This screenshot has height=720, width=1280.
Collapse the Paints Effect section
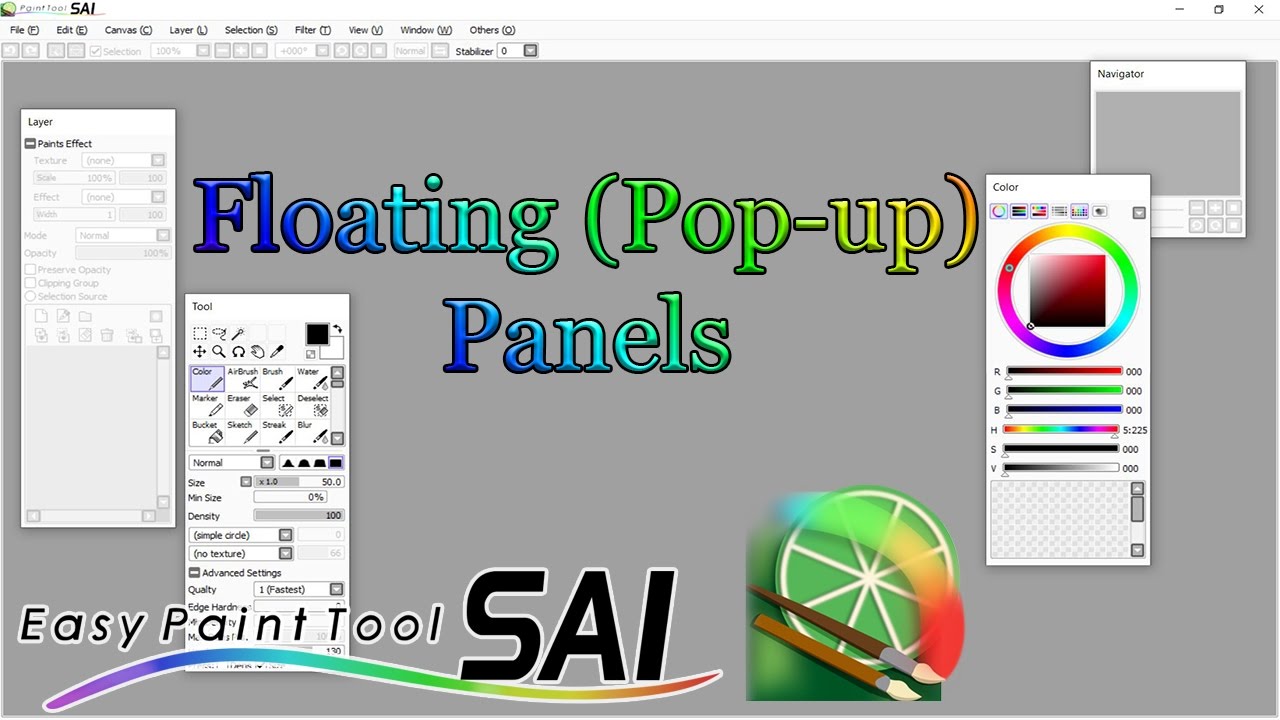[30, 144]
